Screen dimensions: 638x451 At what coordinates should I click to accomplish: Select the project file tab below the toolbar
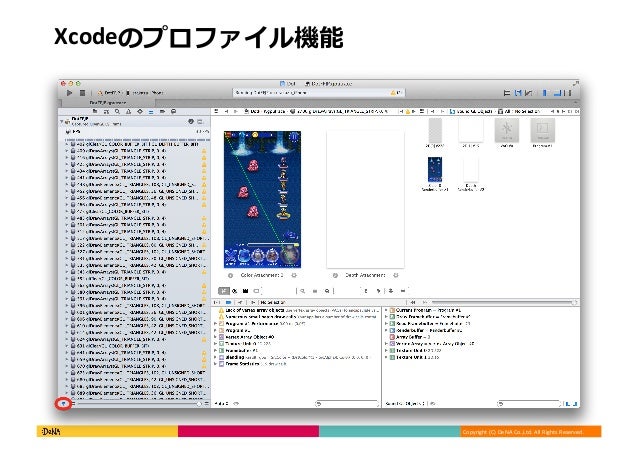click(107, 103)
